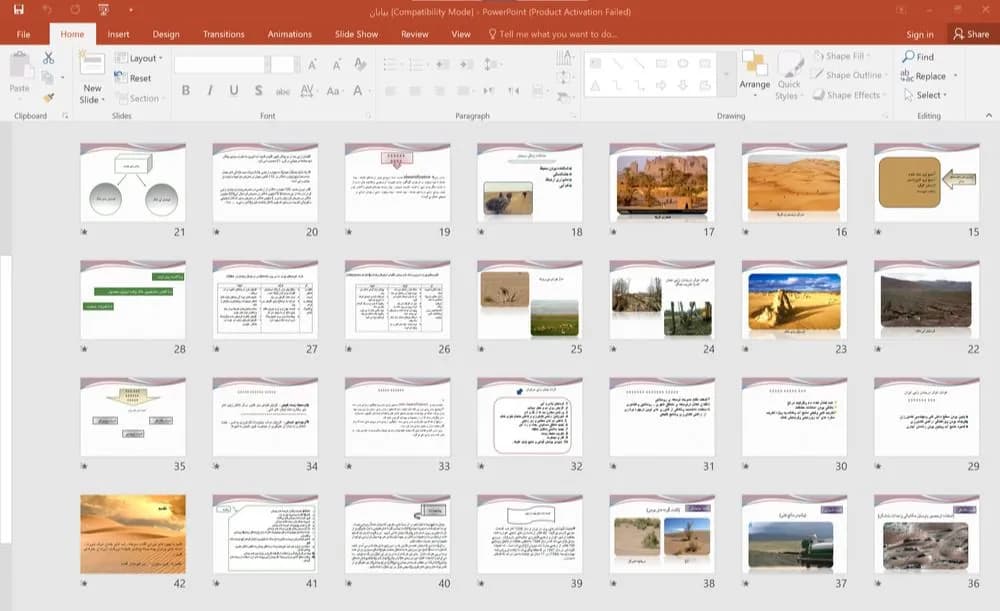This screenshot has height=611, width=1000.
Task: Save the presentation from the quick access toolbar
Action: [18, 10]
